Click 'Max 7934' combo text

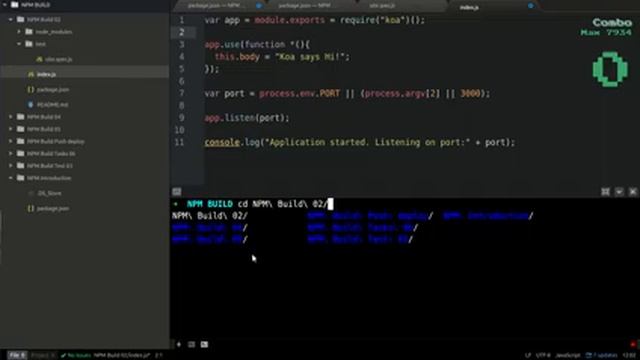(606, 32)
